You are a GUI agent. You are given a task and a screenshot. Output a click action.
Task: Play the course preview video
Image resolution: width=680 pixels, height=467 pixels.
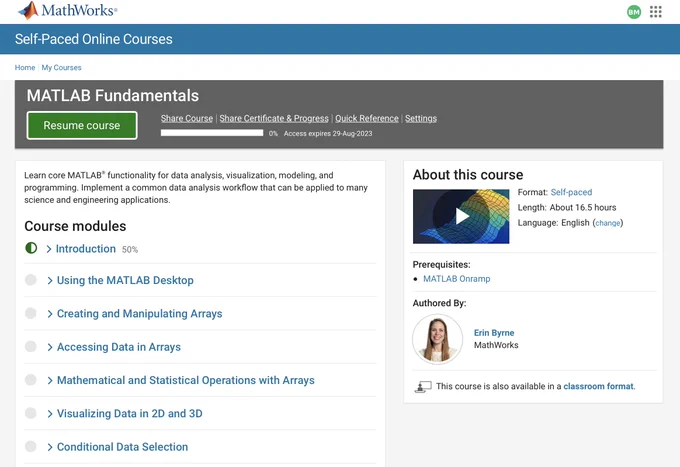click(x=461, y=216)
